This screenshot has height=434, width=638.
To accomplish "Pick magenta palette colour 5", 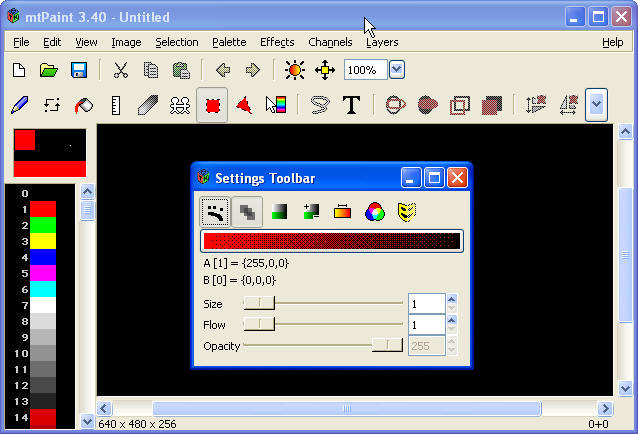I will tap(43, 273).
